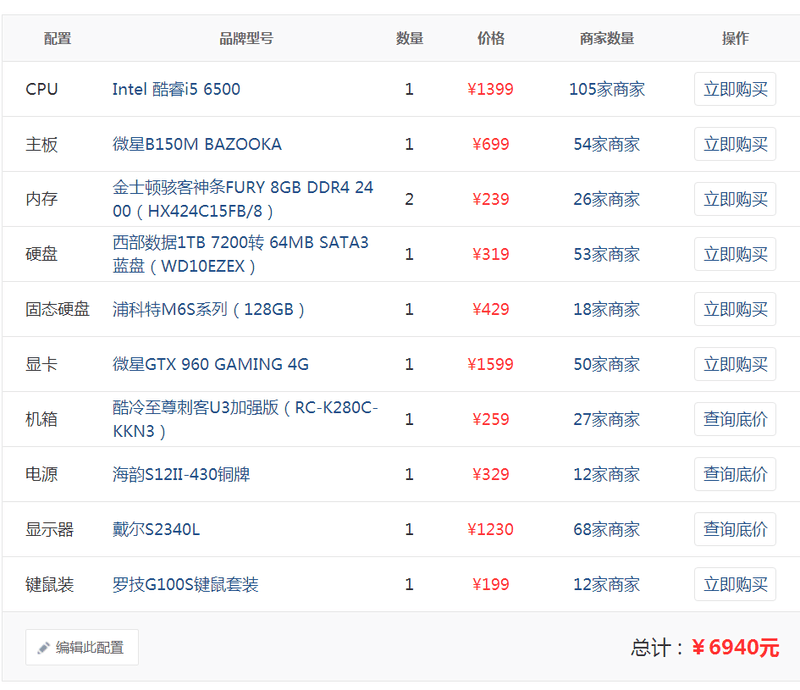Click the 数量 column header
Image resolution: width=800 pixels, height=690 pixels.
(x=410, y=38)
